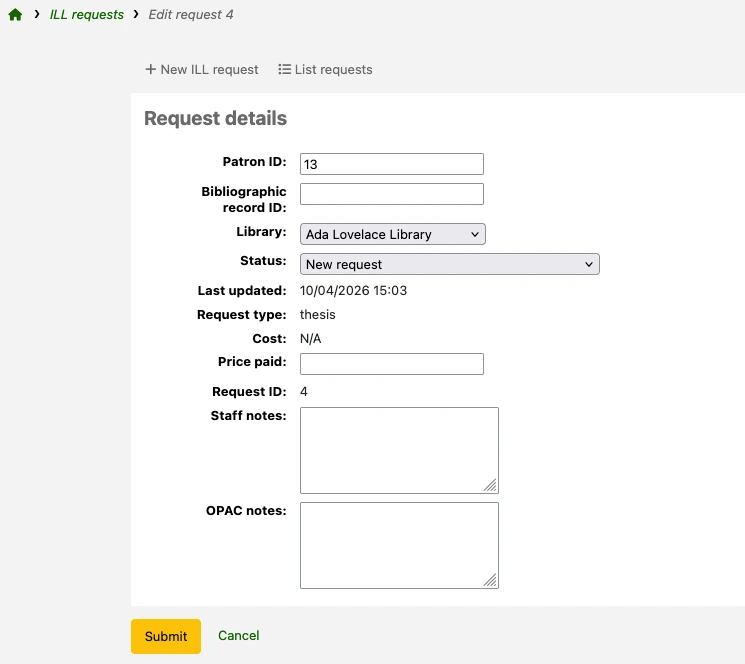This screenshot has width=745, height=664.
Task: Click the 'Price paid:' label
Action: tap(252, 362)
